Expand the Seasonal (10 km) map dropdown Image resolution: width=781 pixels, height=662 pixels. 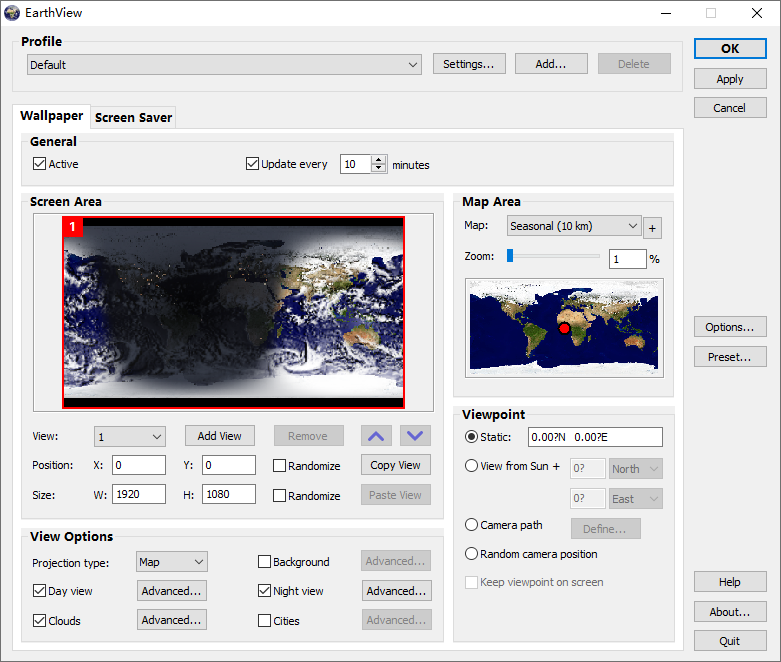coord(574,227)
